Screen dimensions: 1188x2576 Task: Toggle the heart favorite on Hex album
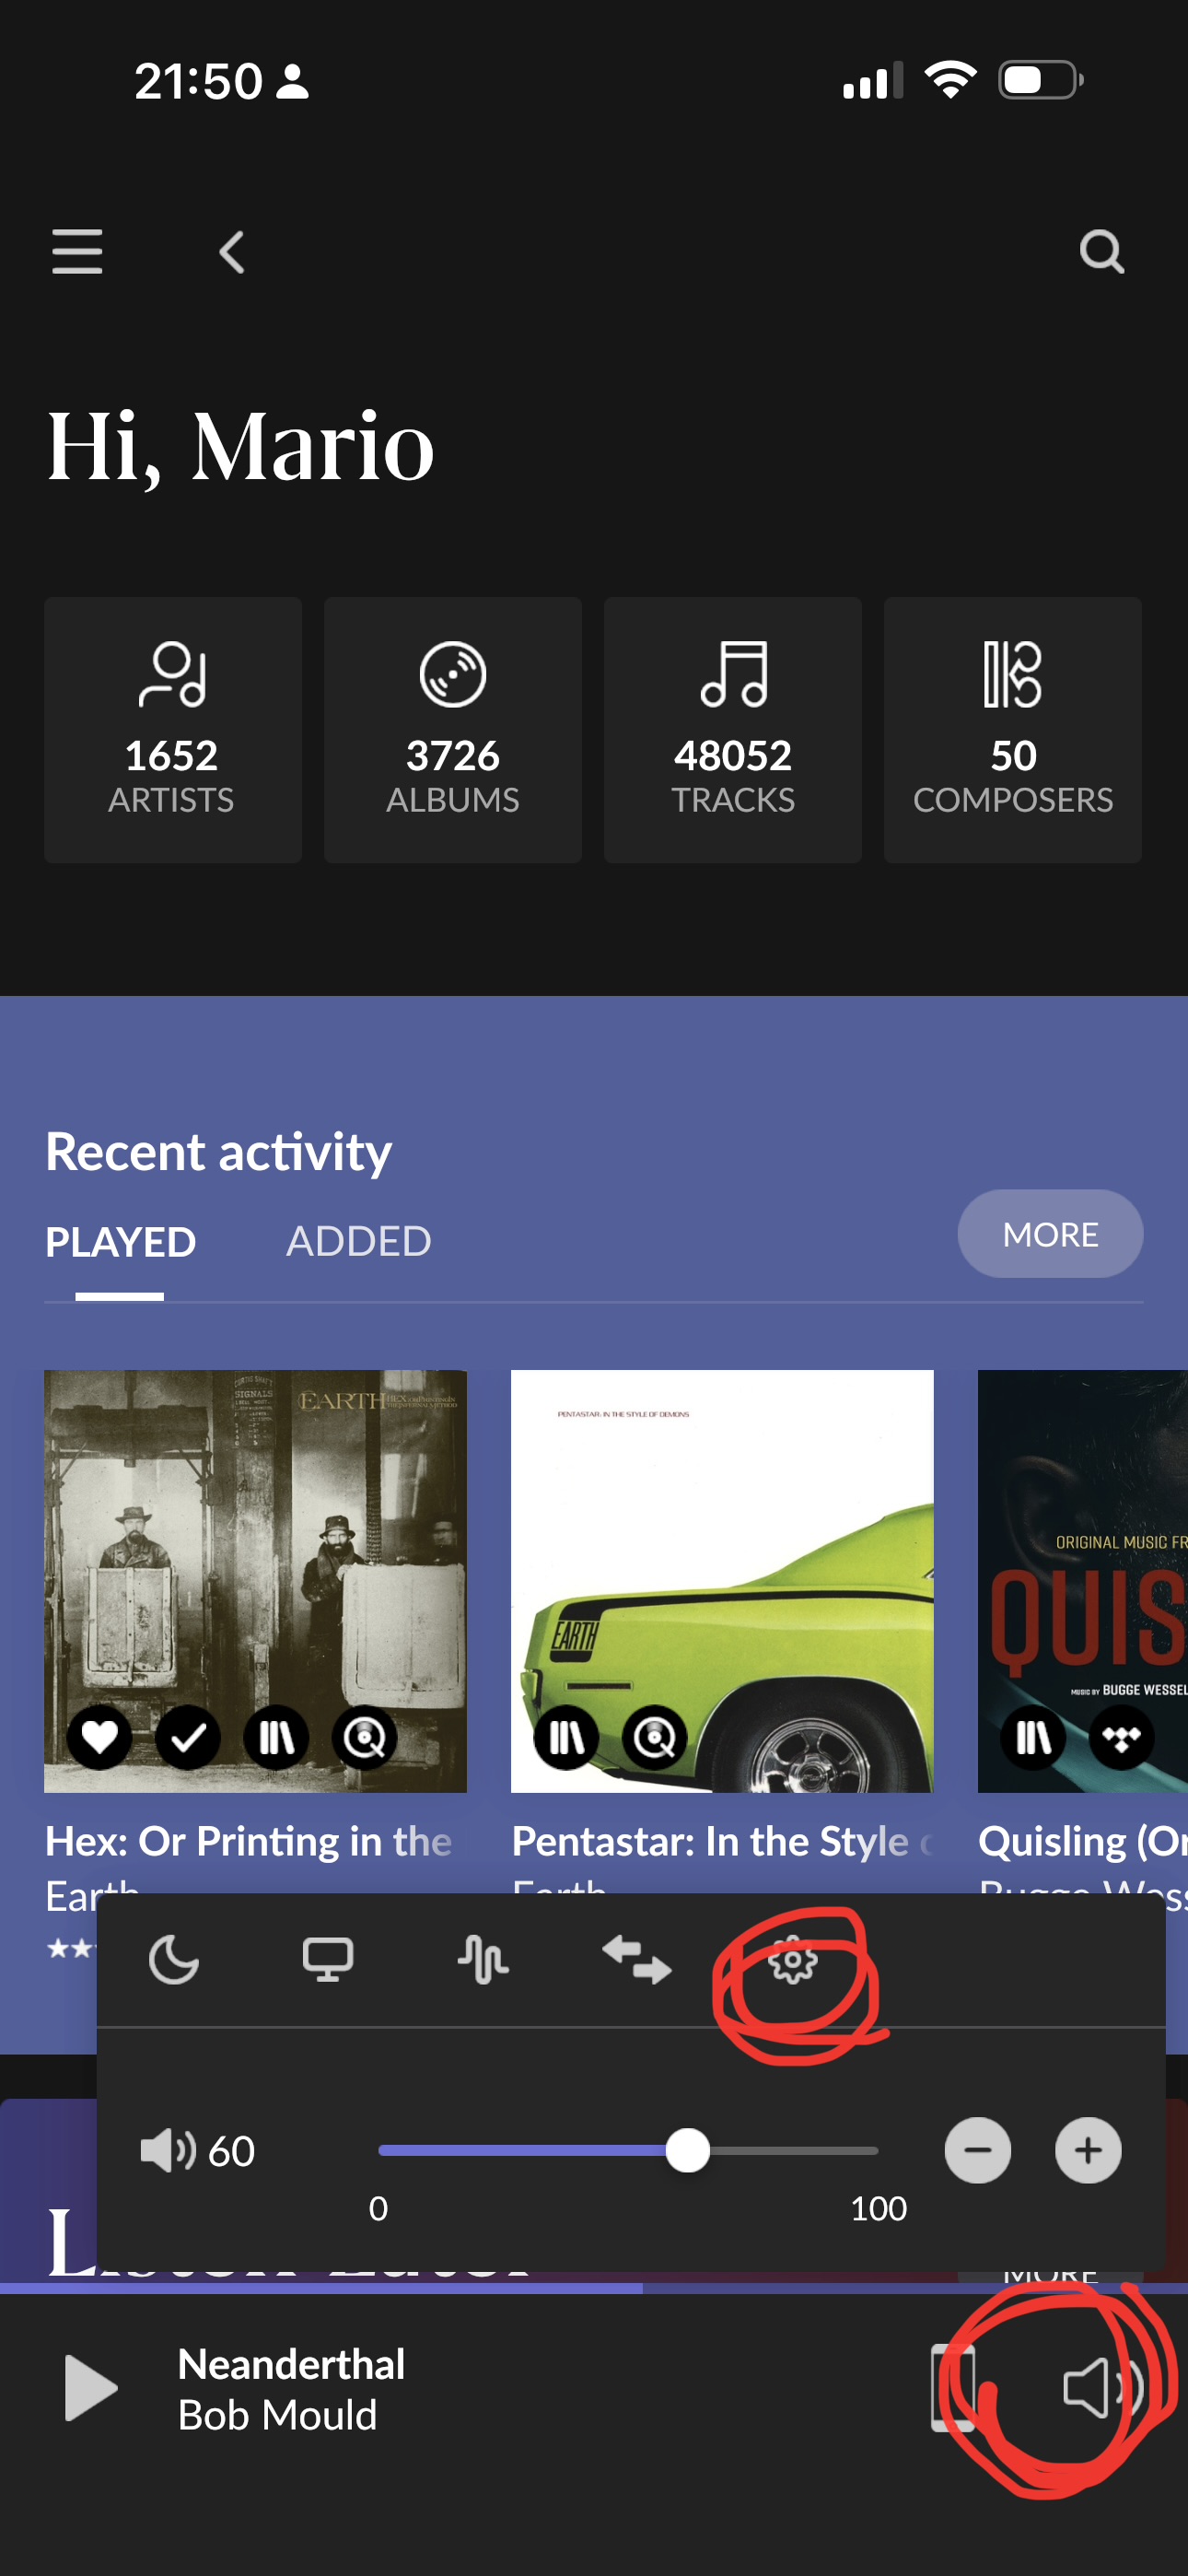click(100, 1737)
